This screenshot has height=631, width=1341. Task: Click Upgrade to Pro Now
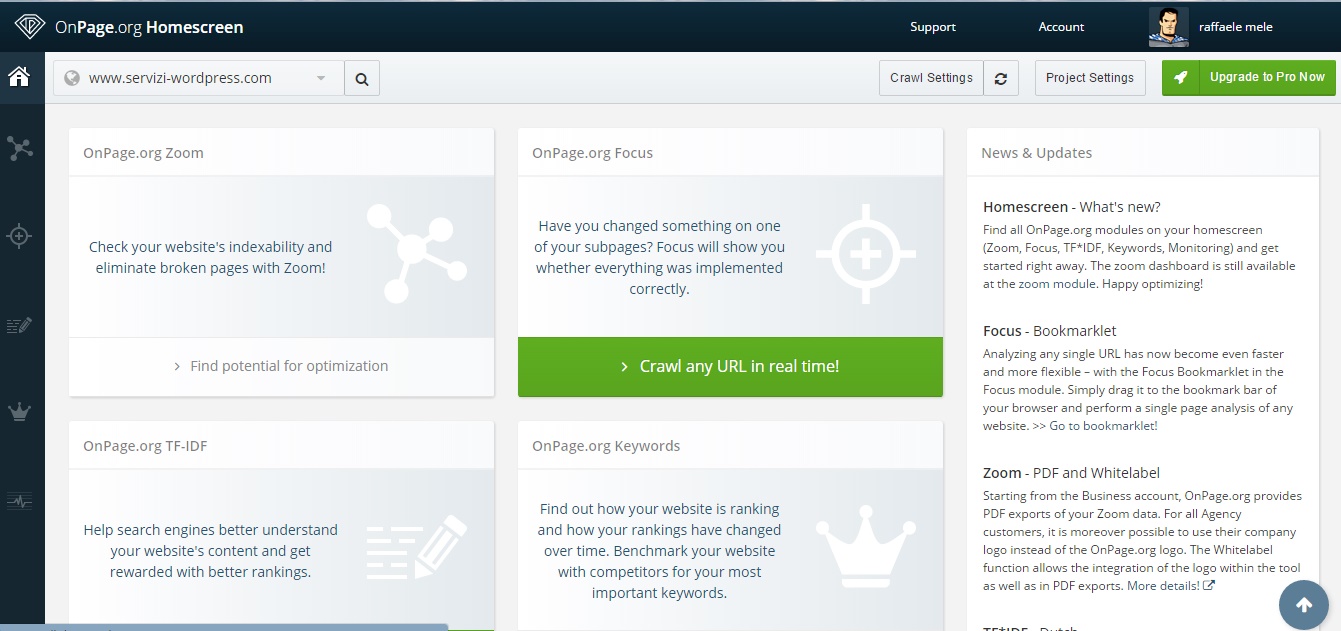coord(1248,77)
